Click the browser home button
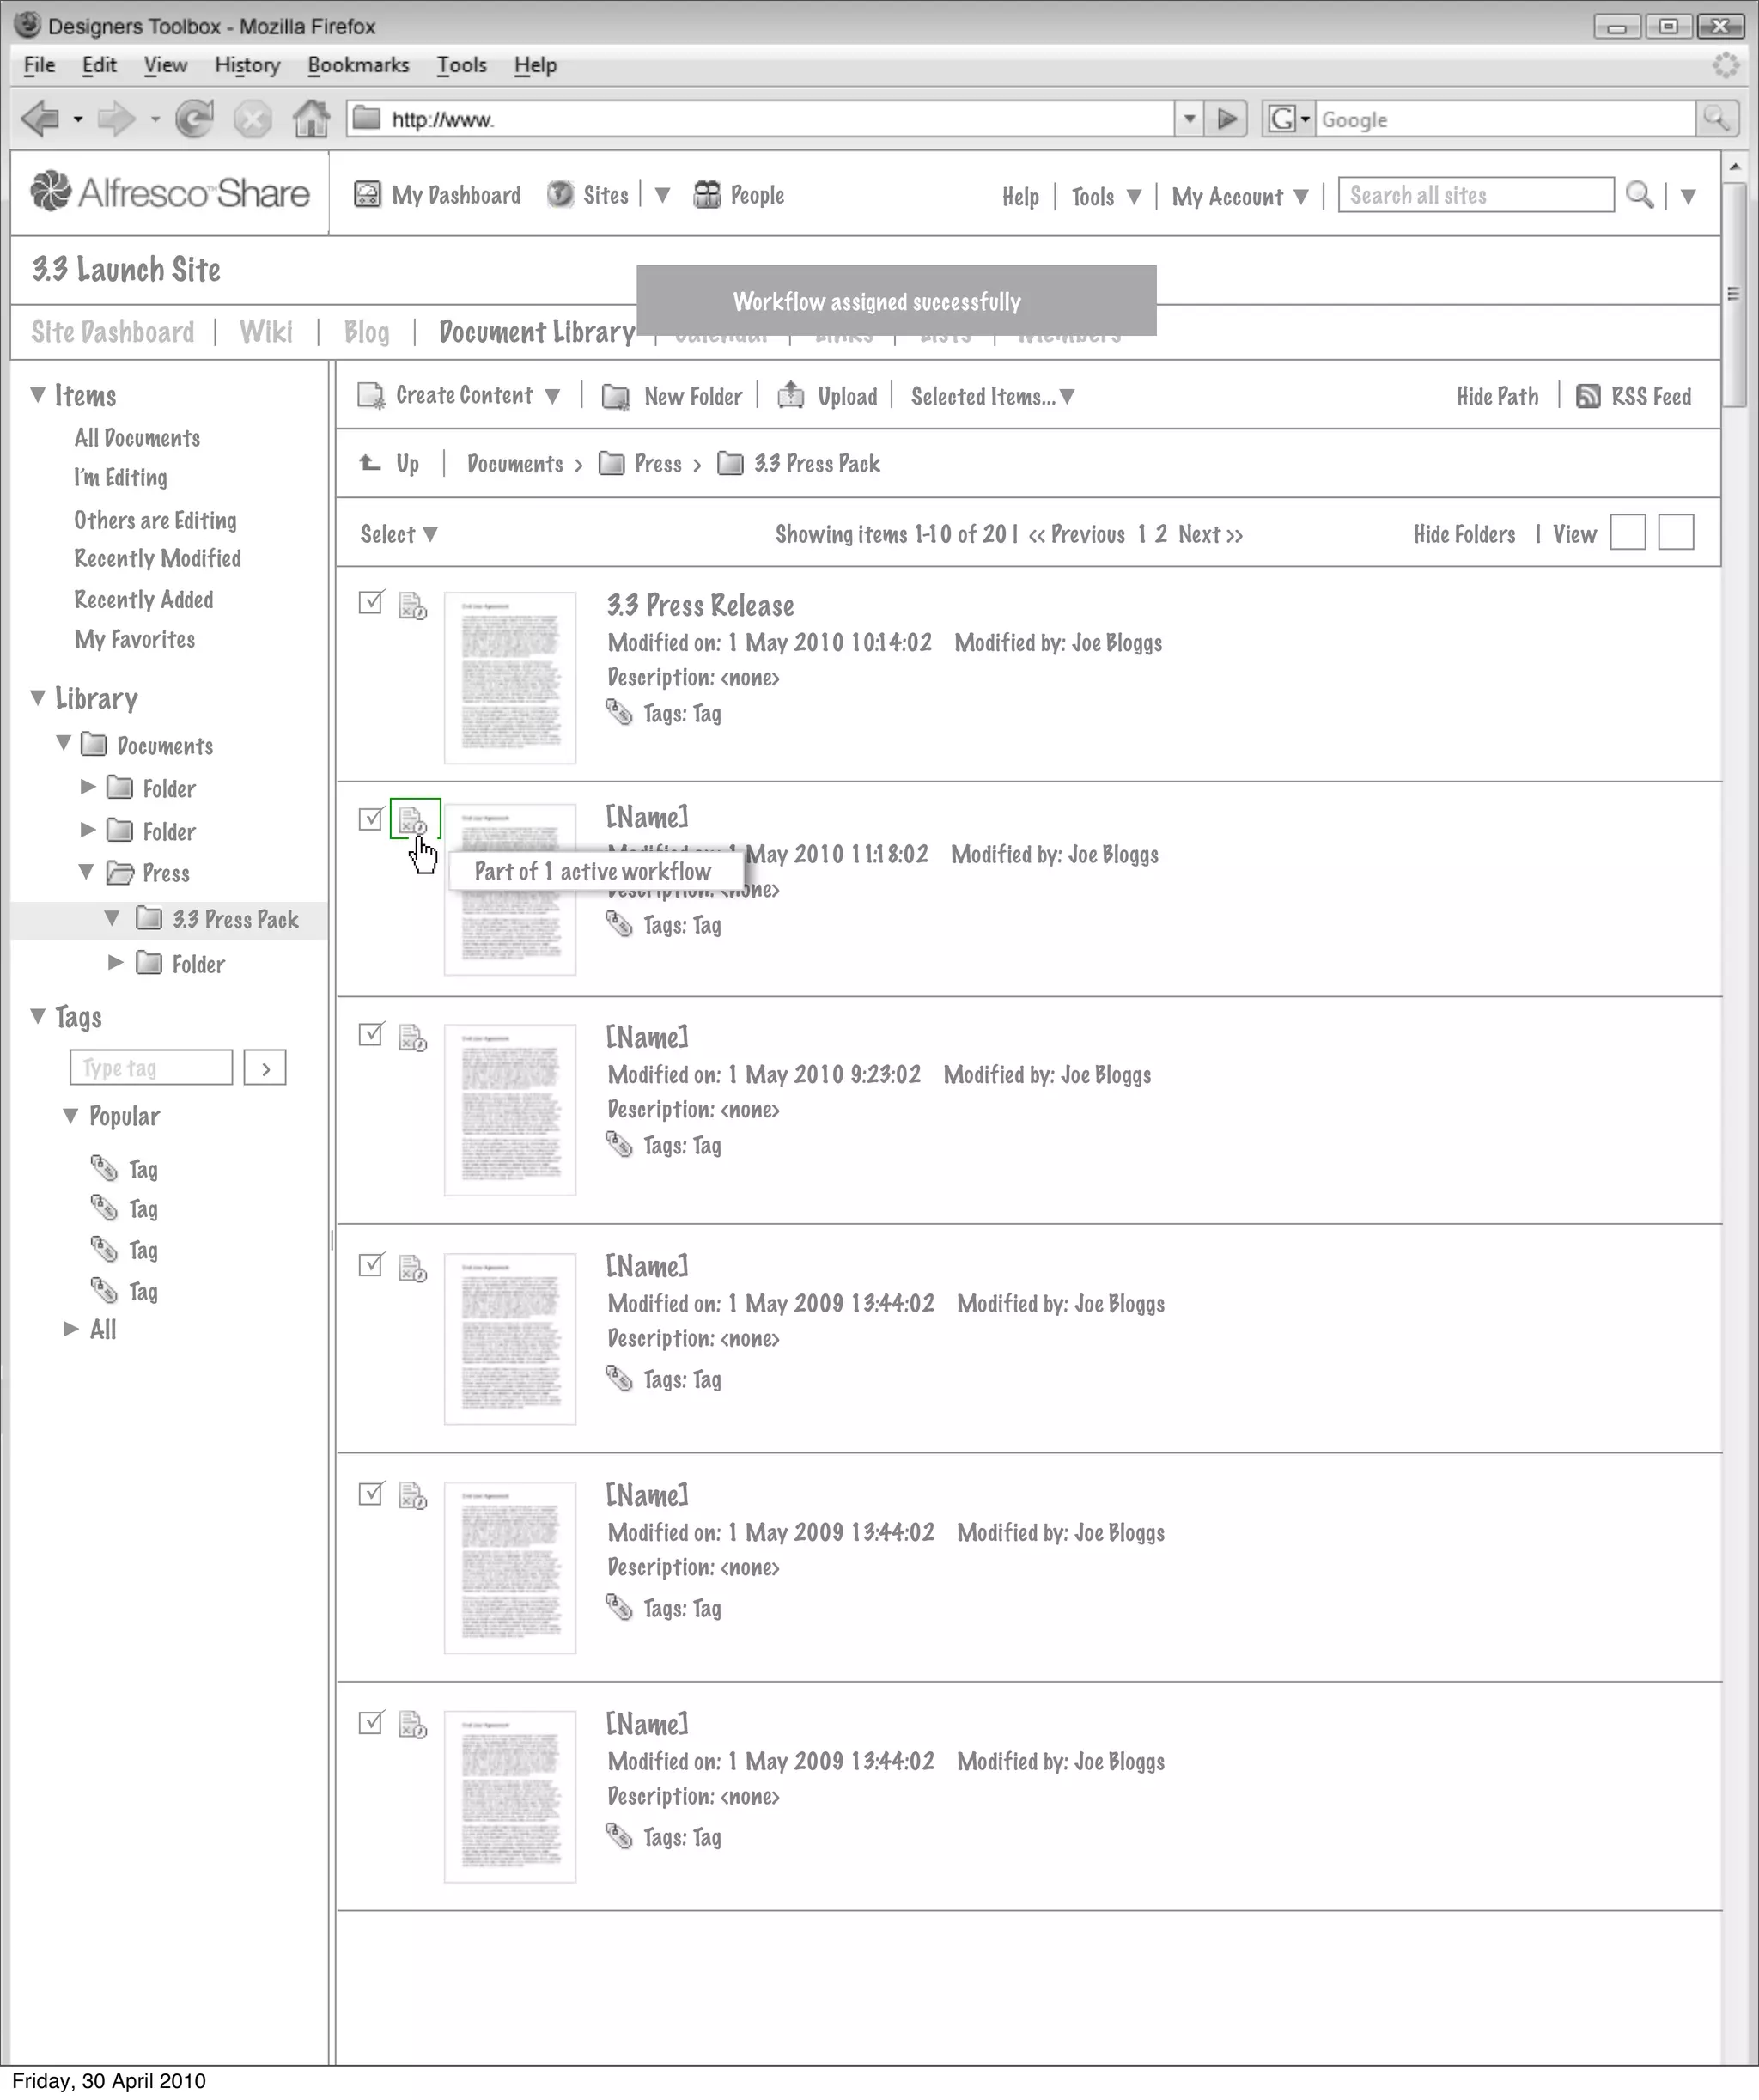Screen dimensions: 1759x2100 pos(311,119)
